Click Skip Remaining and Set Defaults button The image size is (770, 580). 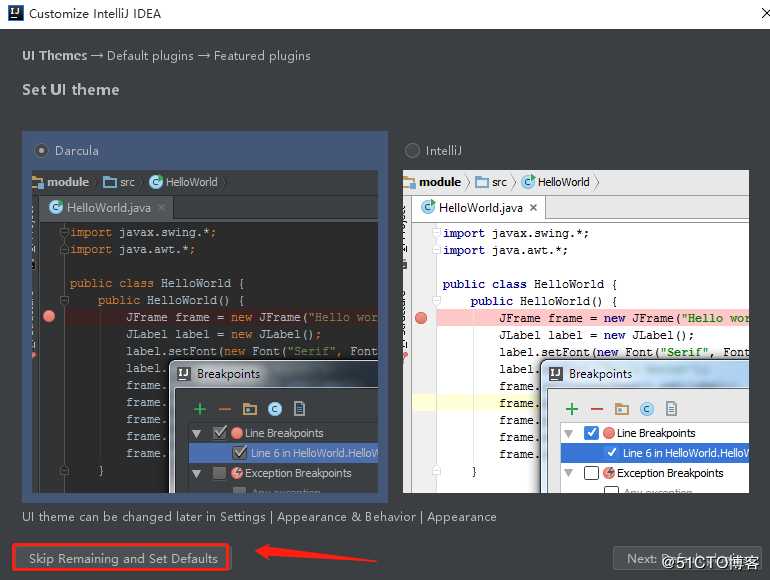121,558
